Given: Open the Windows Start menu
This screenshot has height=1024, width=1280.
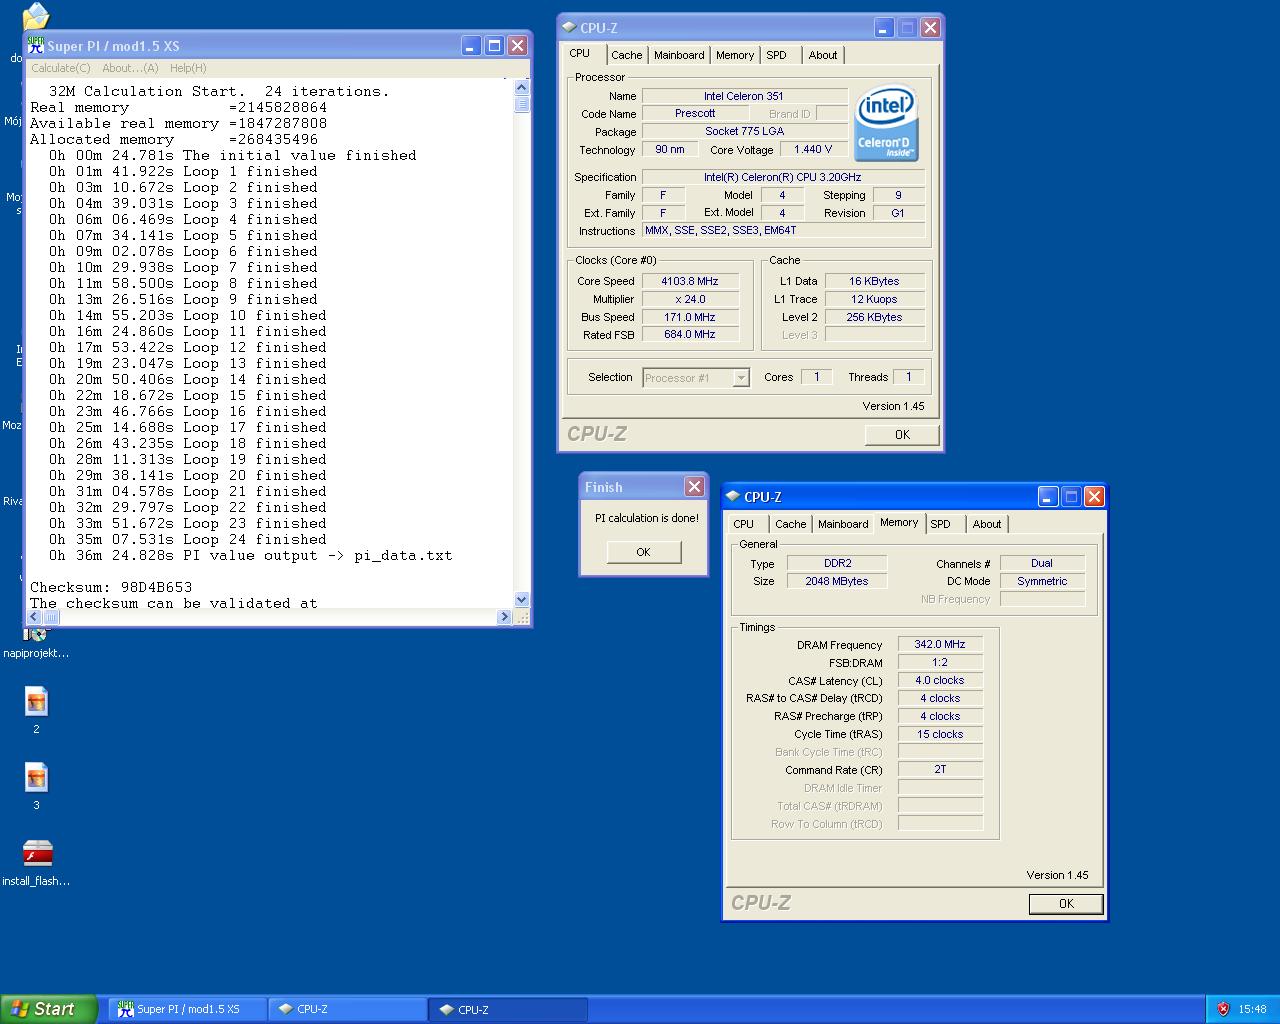Looking at the screenshot, I should tap(49, 1009).
